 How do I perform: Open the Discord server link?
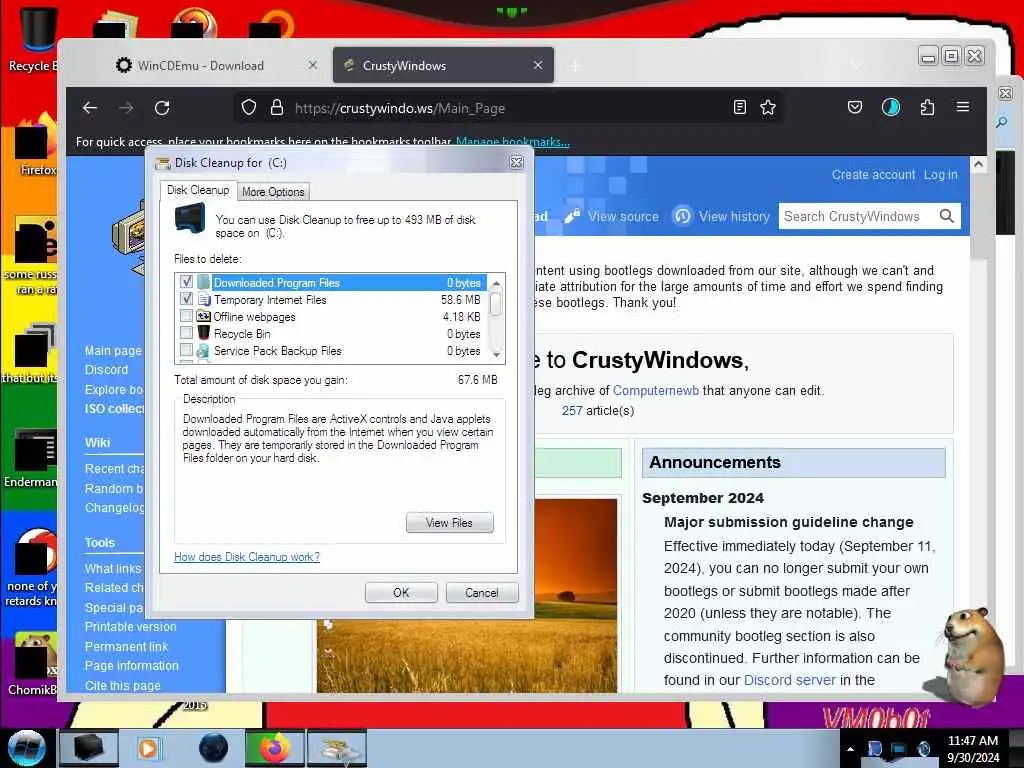pos(790,680)
